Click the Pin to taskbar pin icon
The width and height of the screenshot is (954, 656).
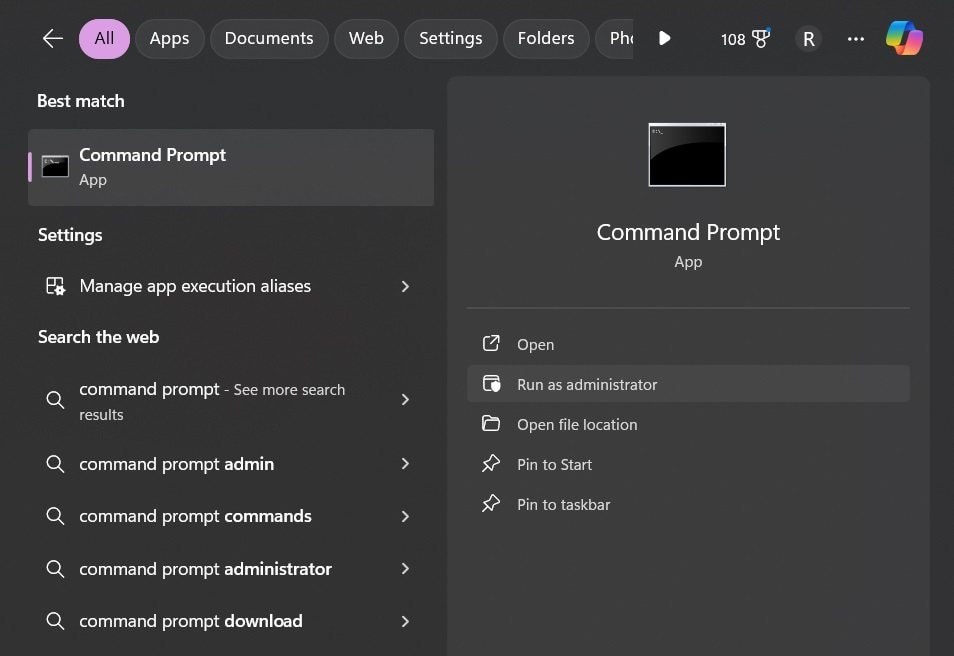click(x=491, y=504)
